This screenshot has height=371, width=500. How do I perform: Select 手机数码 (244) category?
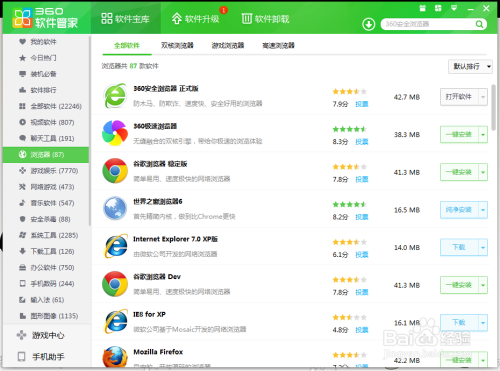[46, 284]
